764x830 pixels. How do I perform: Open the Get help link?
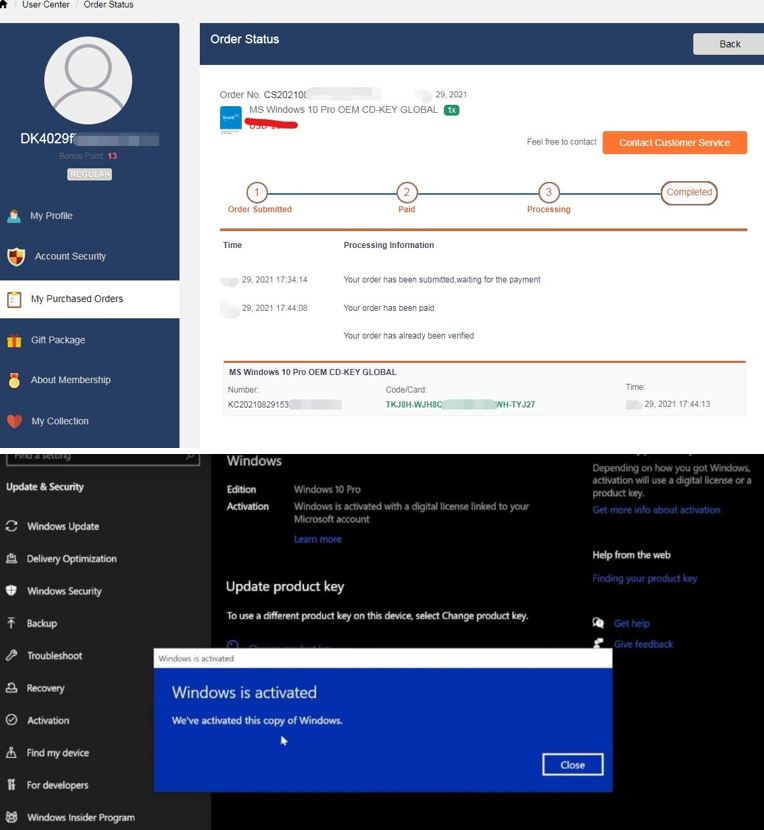pos(632,624)
